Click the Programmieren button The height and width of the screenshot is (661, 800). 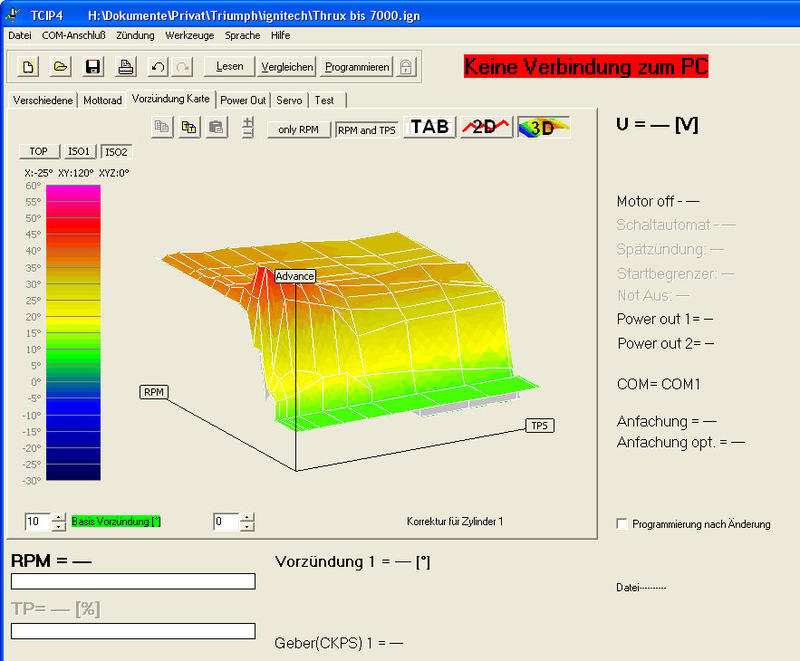(x=357, y=67)
